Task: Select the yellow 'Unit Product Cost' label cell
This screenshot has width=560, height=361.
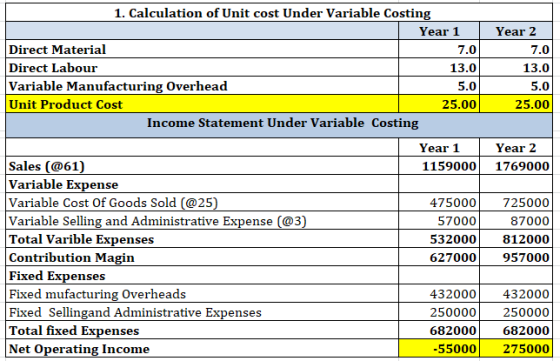Action: (x=202, y=104)
